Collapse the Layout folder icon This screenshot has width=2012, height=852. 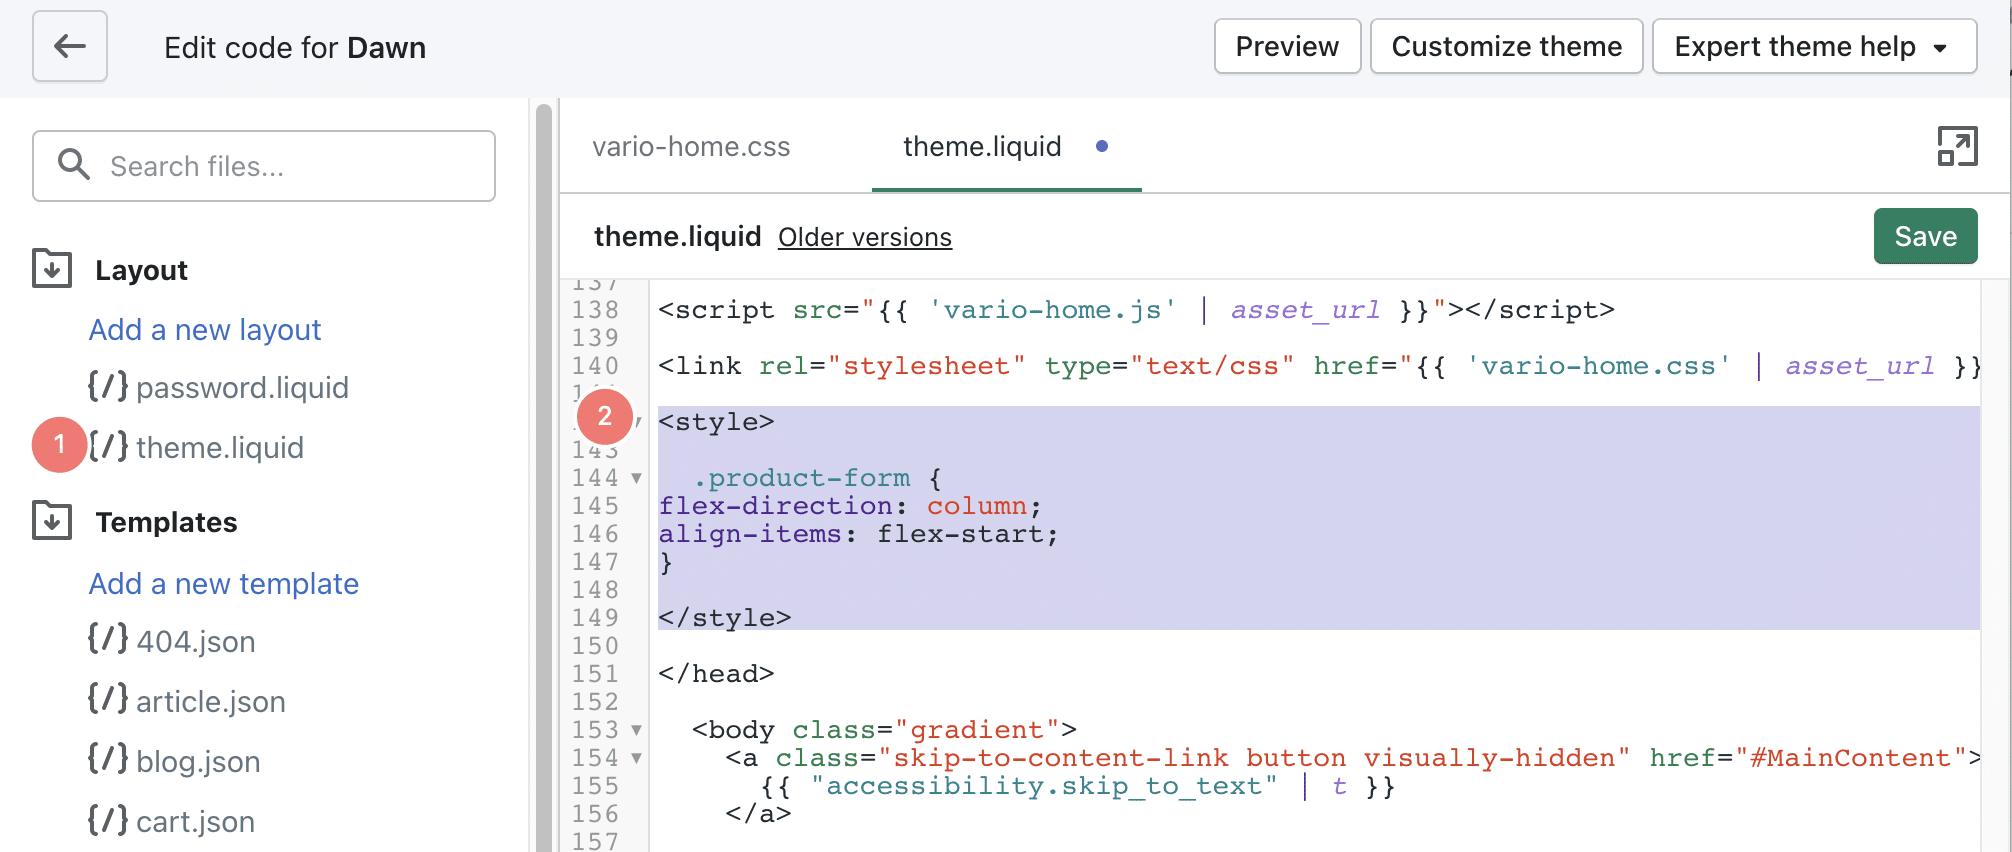[52, 268]
